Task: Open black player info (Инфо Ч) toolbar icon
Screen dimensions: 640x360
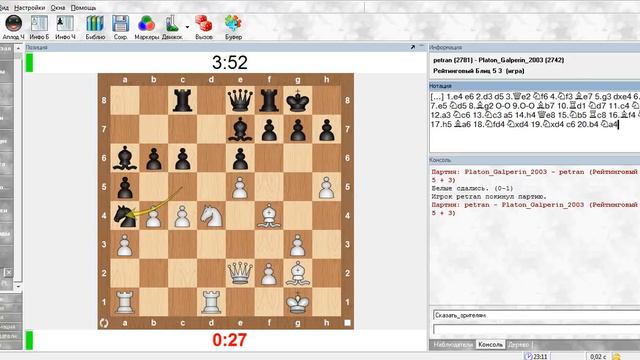Action: 65,24
